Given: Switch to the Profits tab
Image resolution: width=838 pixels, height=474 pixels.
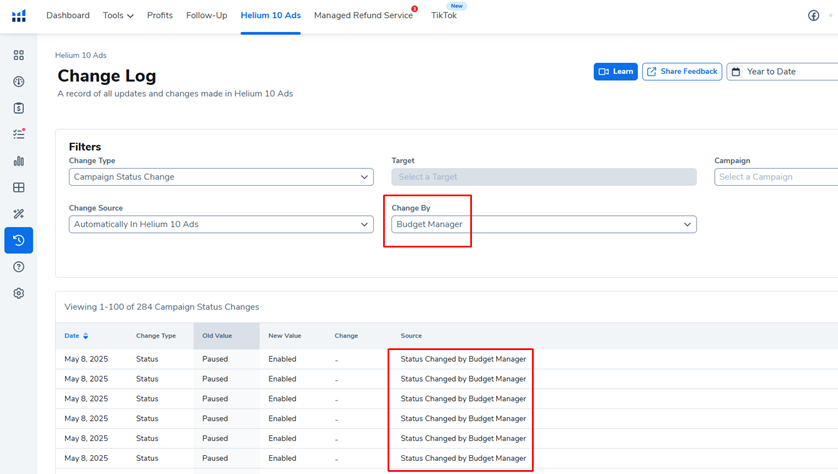Looking at the screenshot, I should click(x=159, y=16).
